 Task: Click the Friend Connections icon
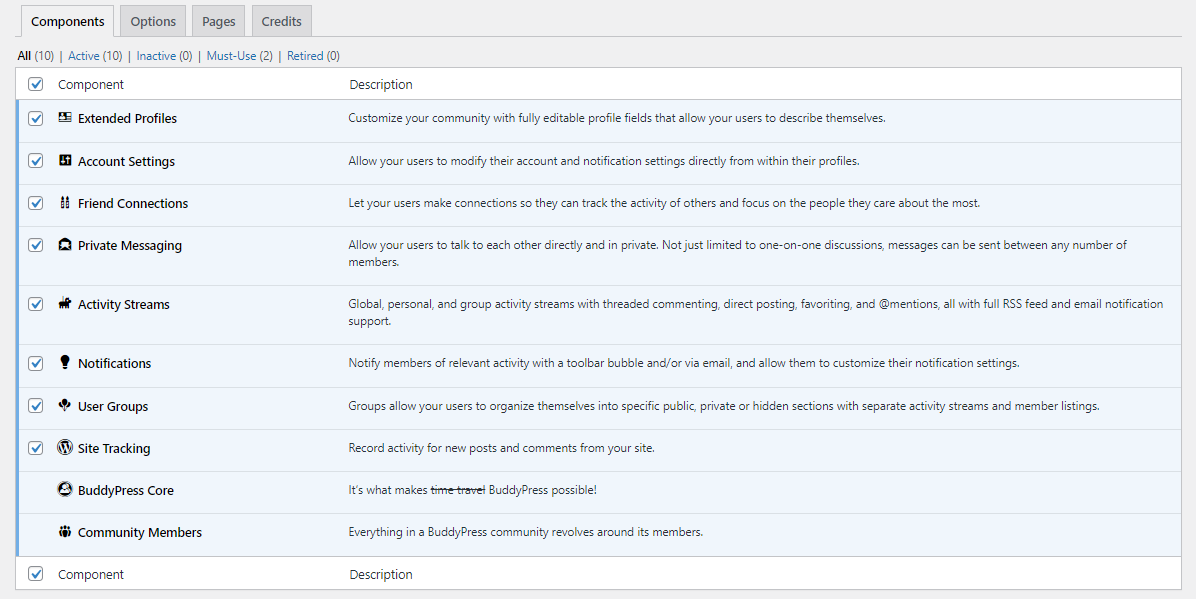coord(65,202)
